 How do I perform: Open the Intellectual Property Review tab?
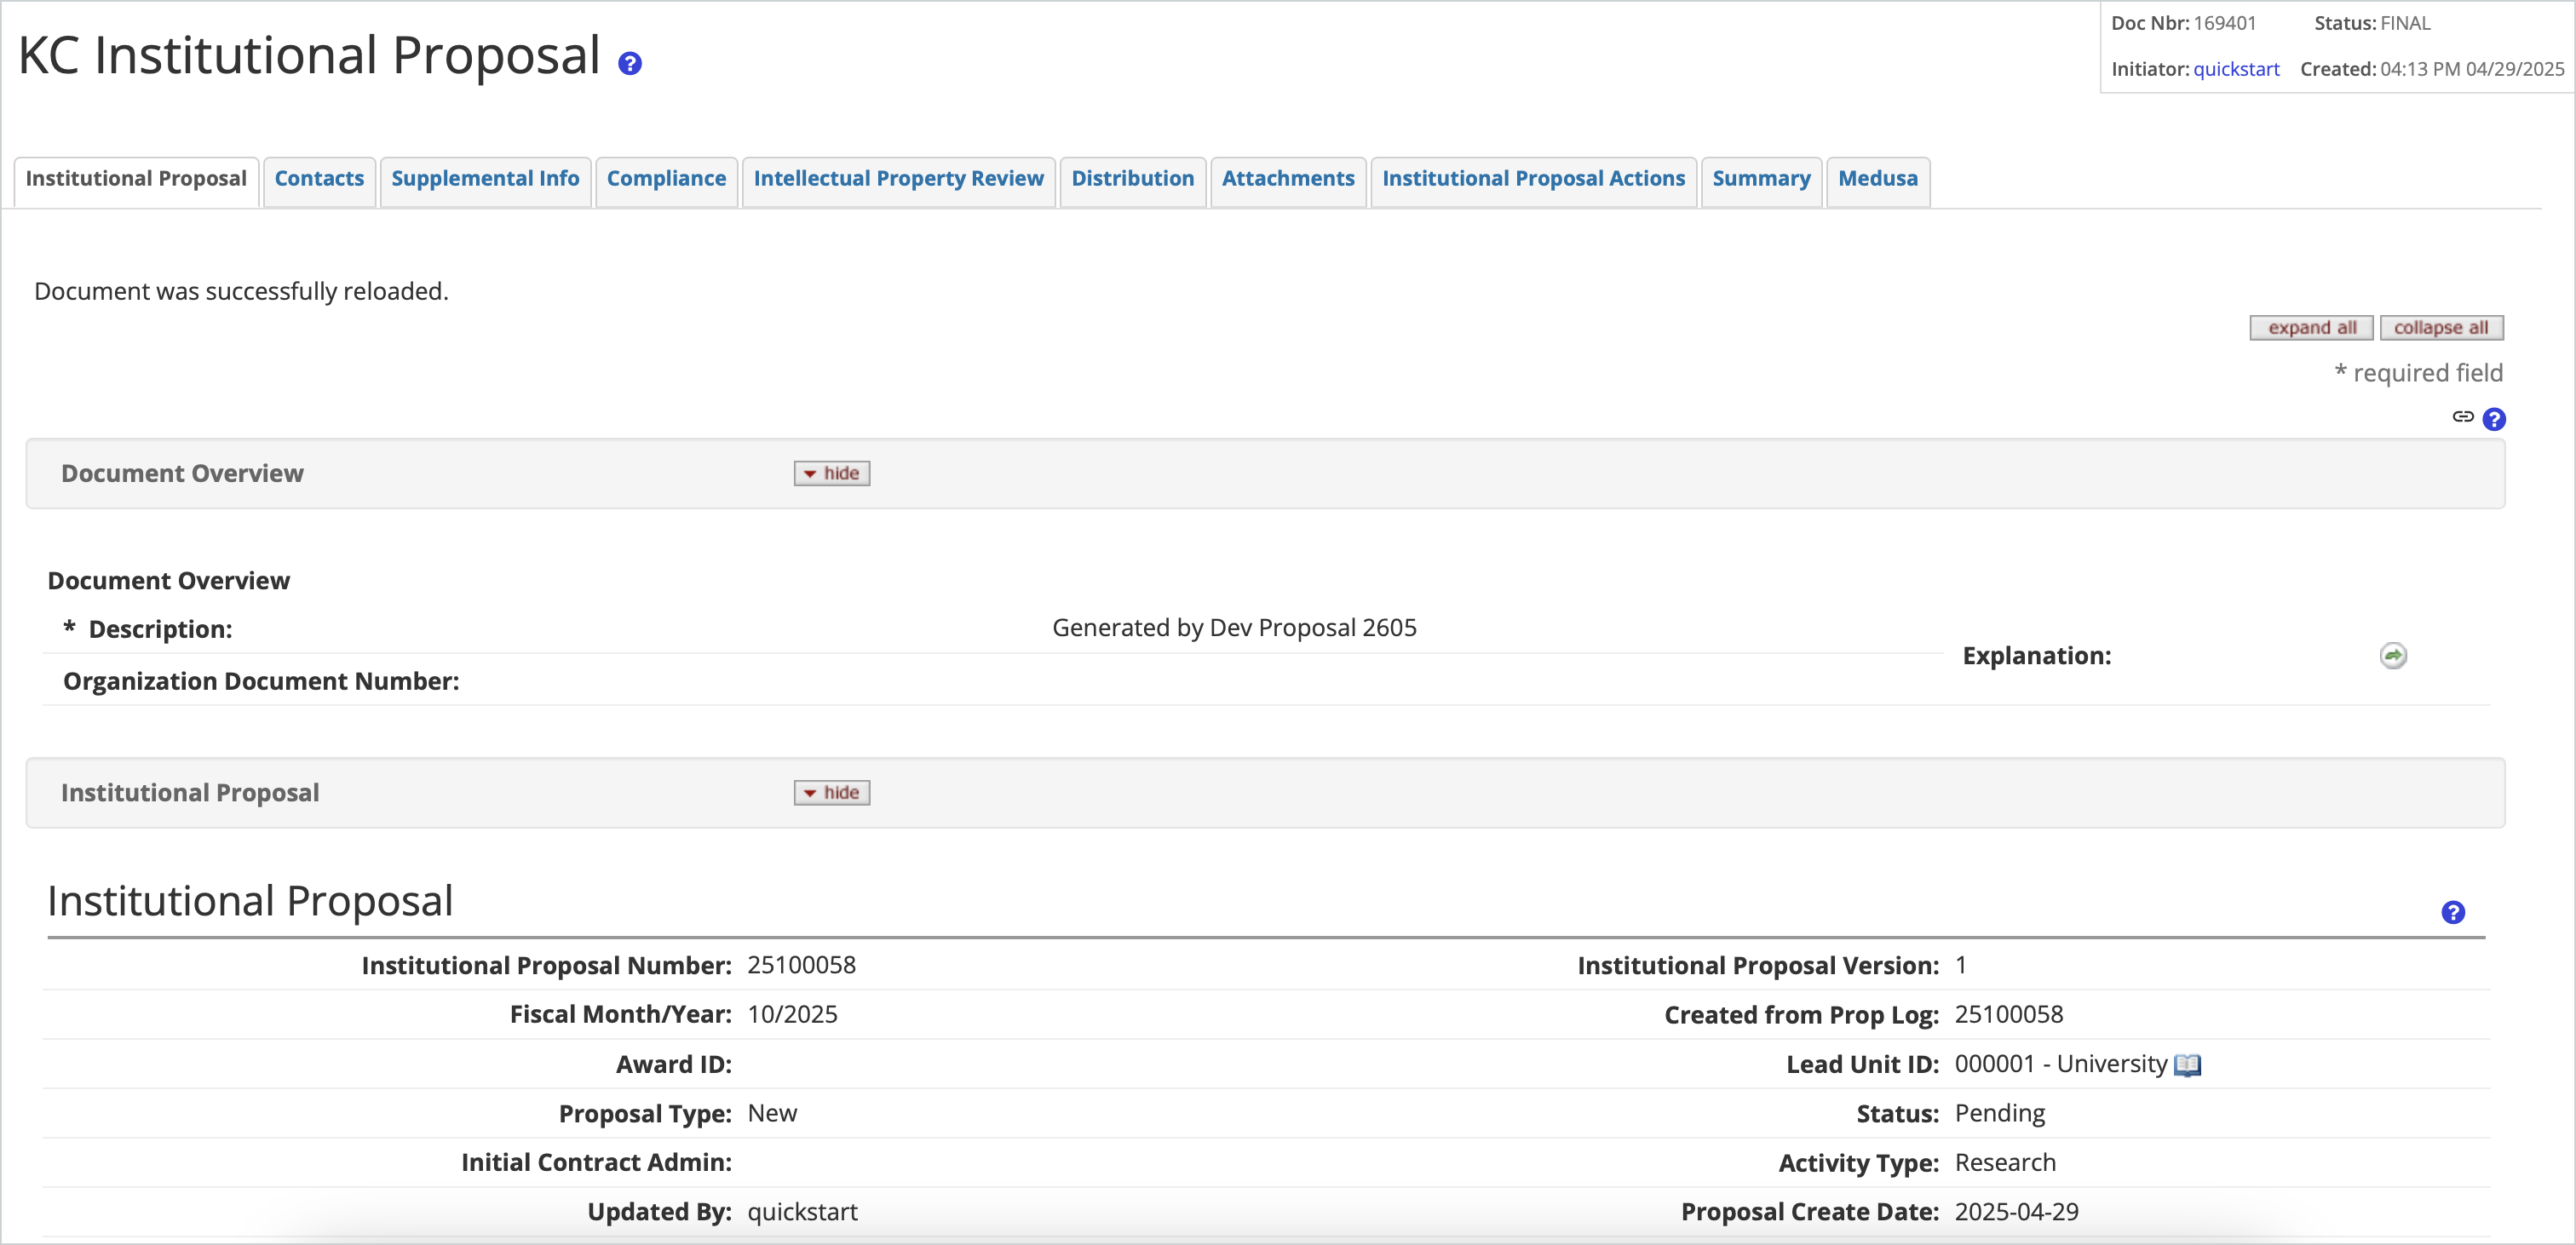tap(898, 179)
